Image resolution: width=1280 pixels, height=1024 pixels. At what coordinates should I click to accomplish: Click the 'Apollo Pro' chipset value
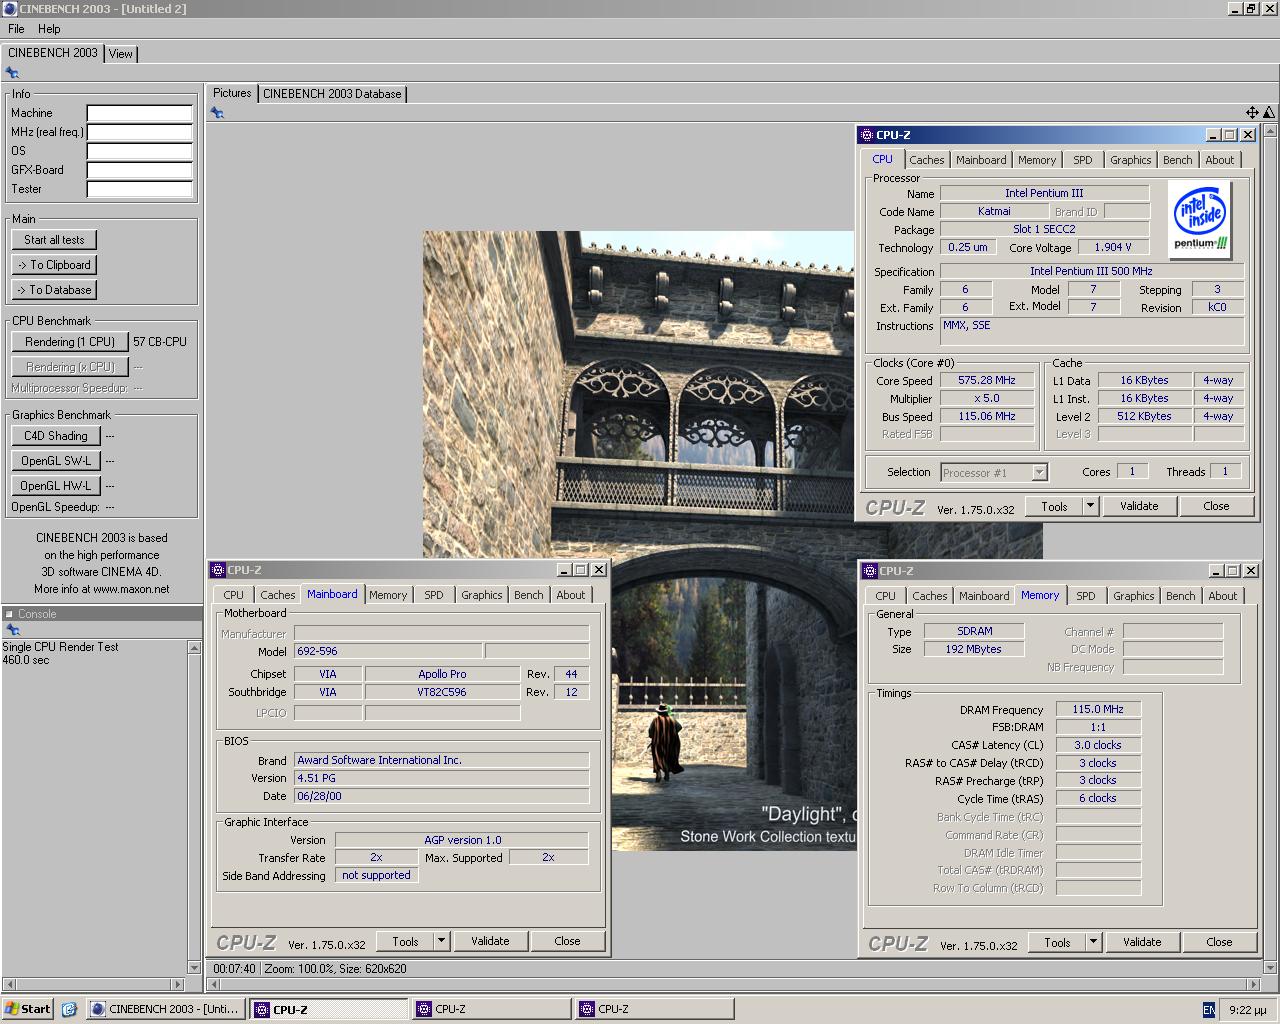click(x=442, y=674)
